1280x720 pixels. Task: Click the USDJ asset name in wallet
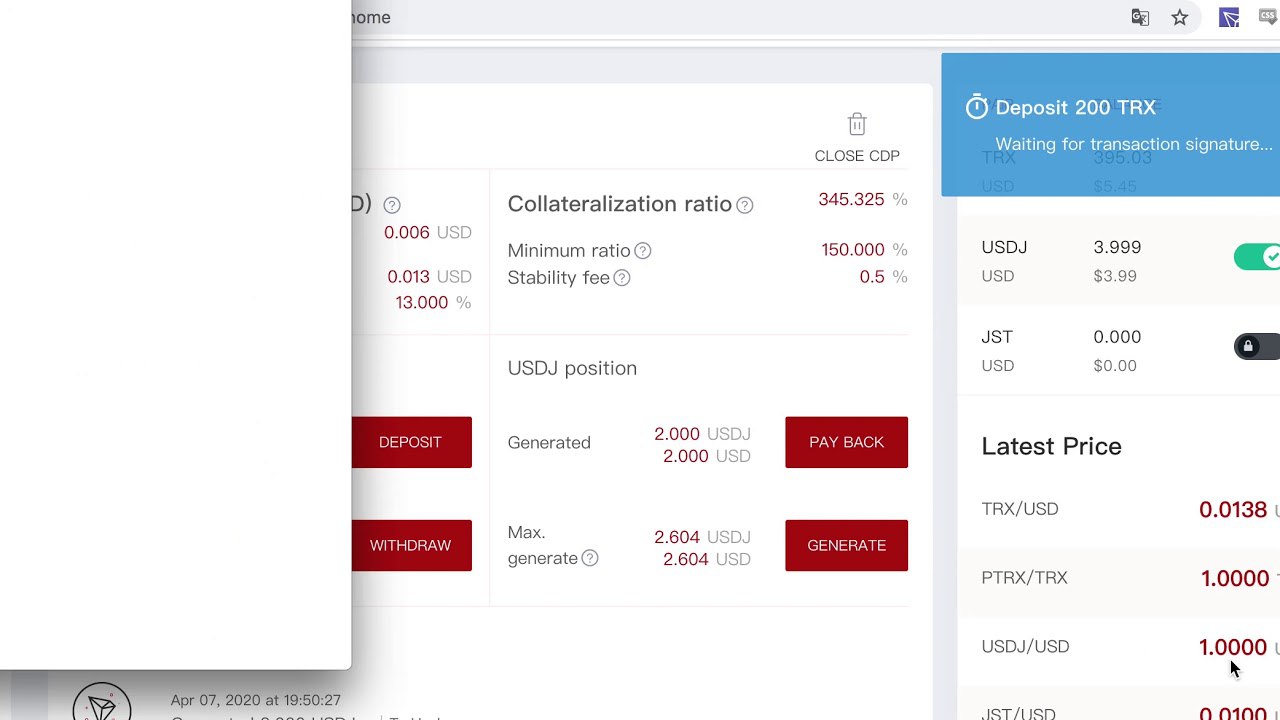pyautogui.click(x=1004, y=247)
